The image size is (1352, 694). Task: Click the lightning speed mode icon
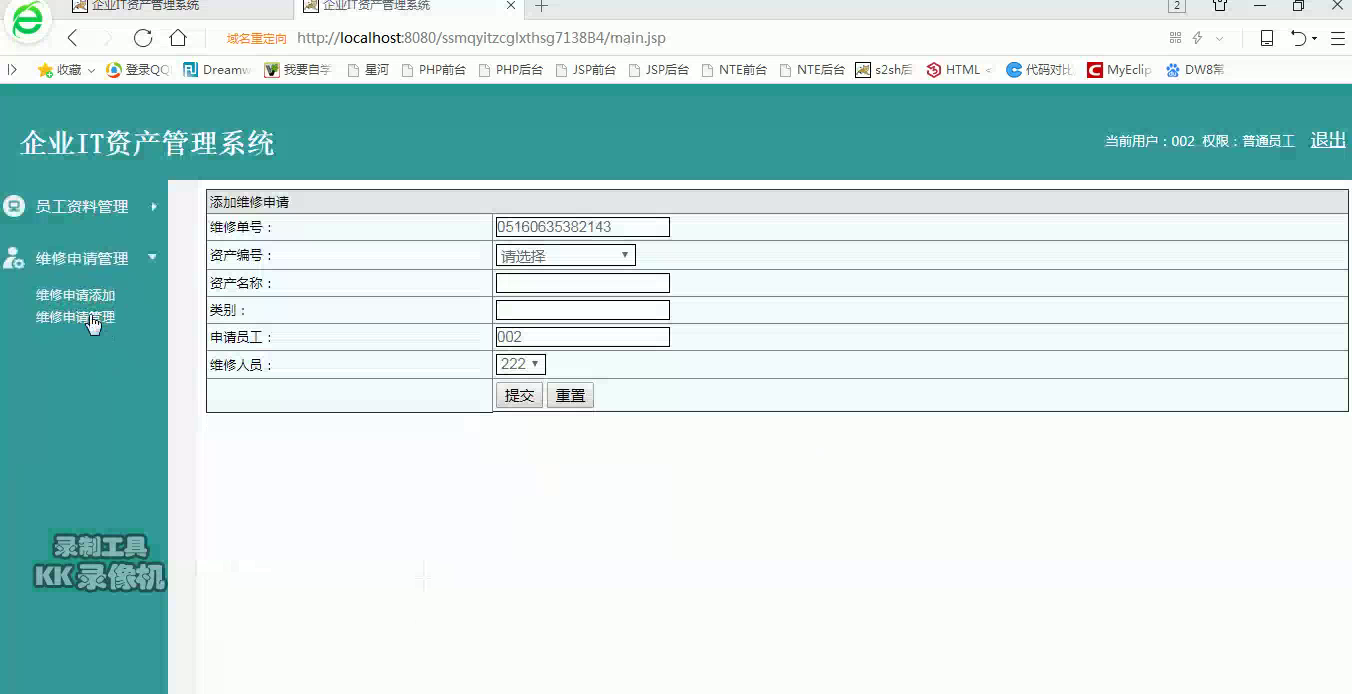(x=1197, y=38)
